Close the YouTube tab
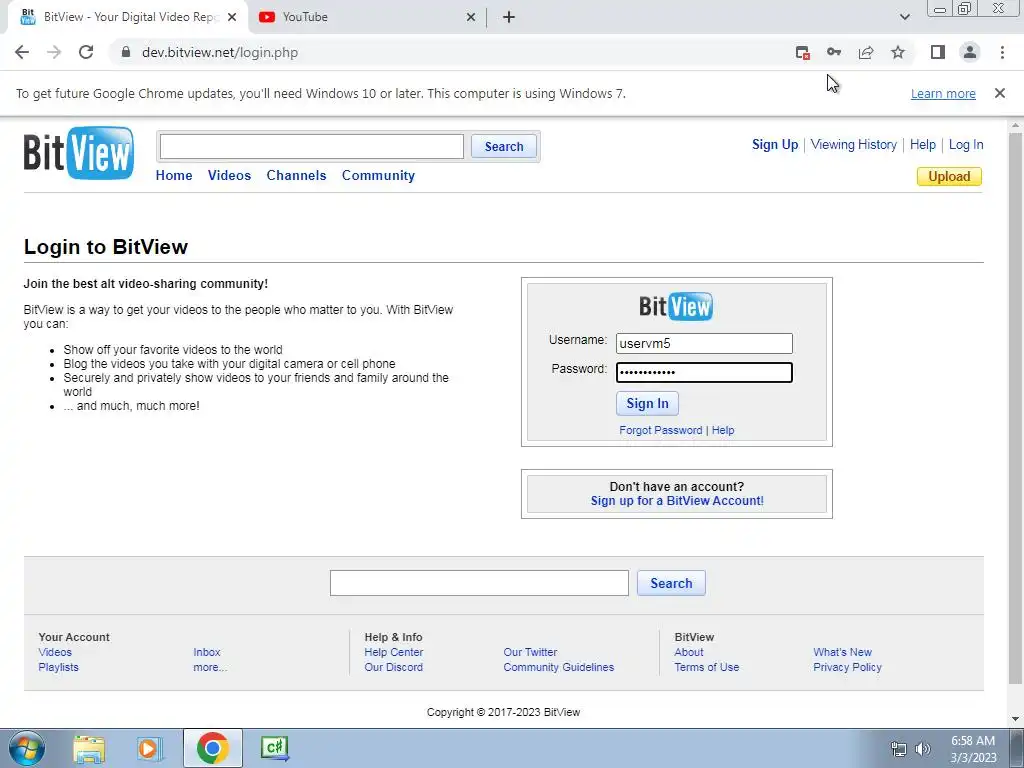The height and width of the screenshot is (768, 1024). coord(471,17)
